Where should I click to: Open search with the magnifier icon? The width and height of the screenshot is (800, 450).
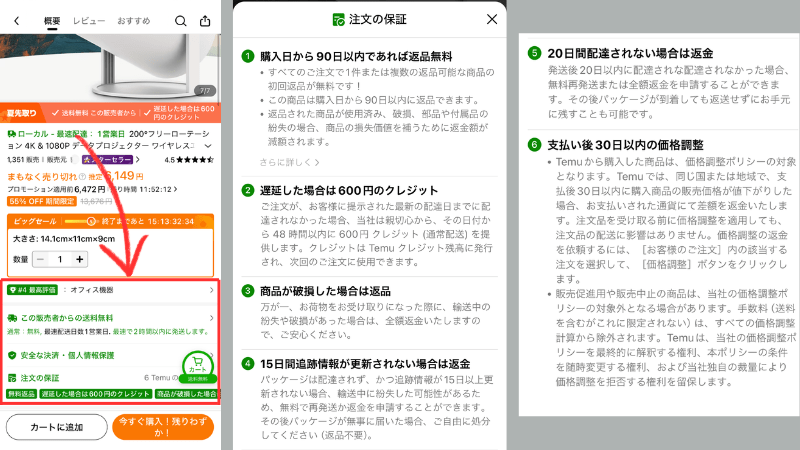181,21
